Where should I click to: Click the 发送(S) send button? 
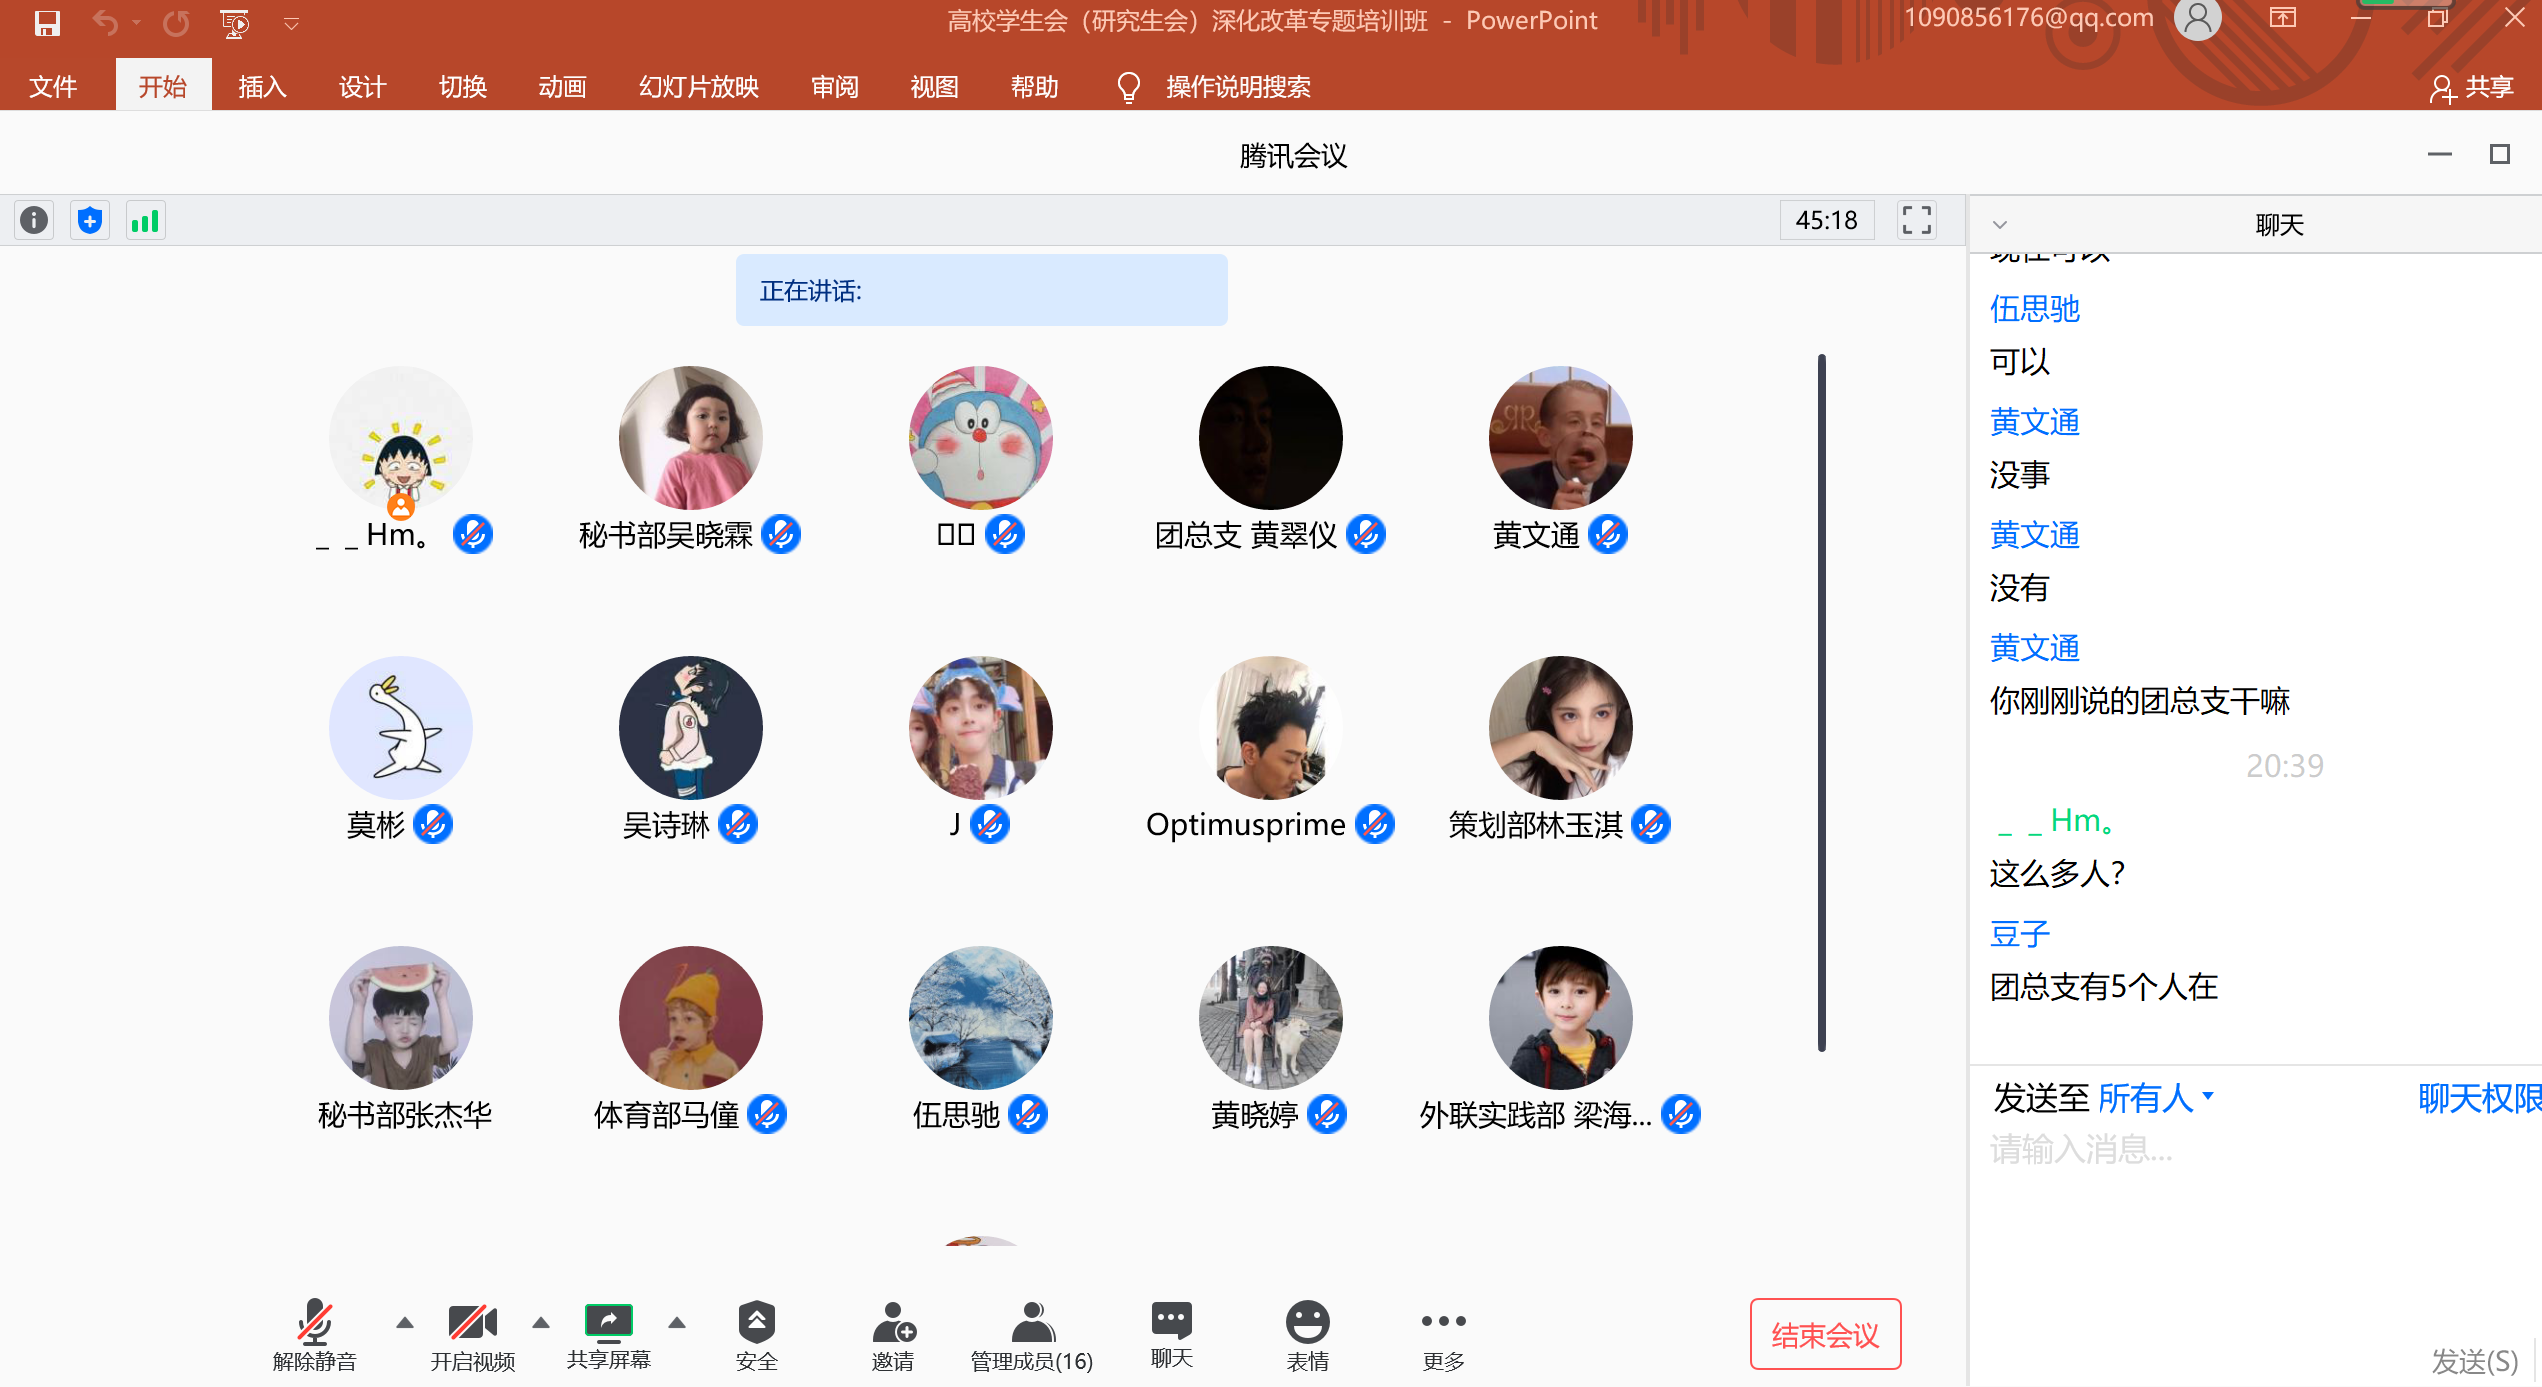pyautogui.click(x=2474, y=1361)
